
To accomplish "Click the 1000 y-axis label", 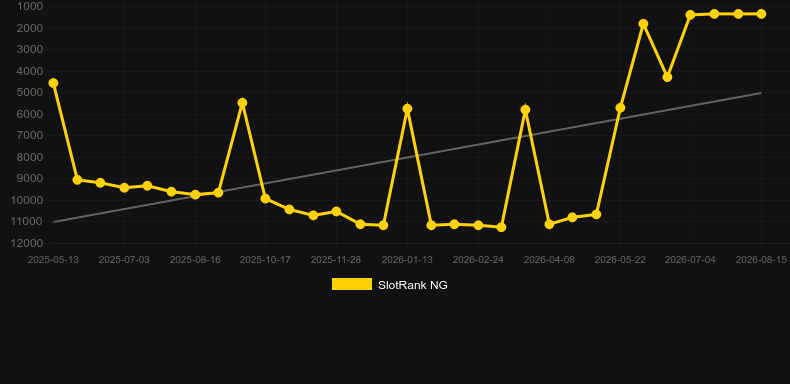I will tap(30, 7).
